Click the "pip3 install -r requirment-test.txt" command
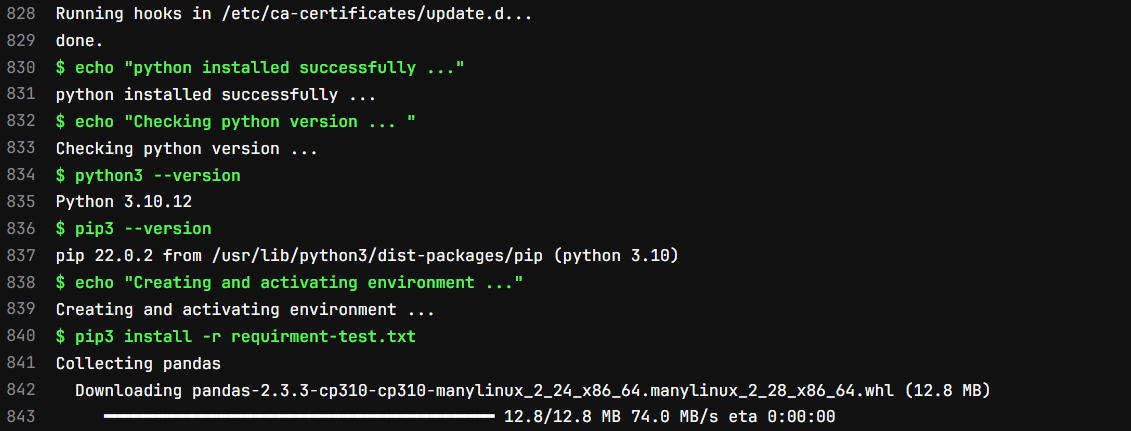This screenshot has width=1131, height=431. (235, 337)
